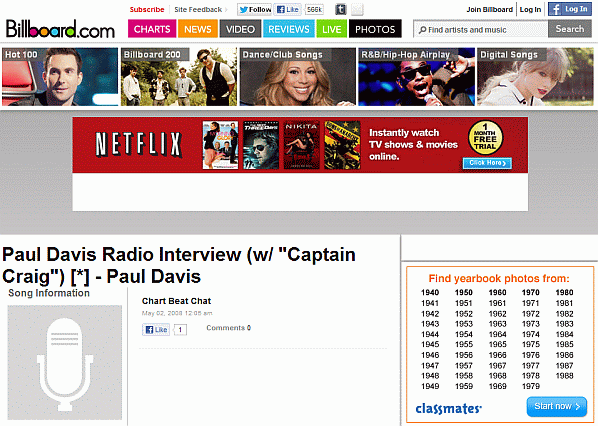The image size is (598, 426).
Task: Click Join Billboard link
Action: click(490, 10)
